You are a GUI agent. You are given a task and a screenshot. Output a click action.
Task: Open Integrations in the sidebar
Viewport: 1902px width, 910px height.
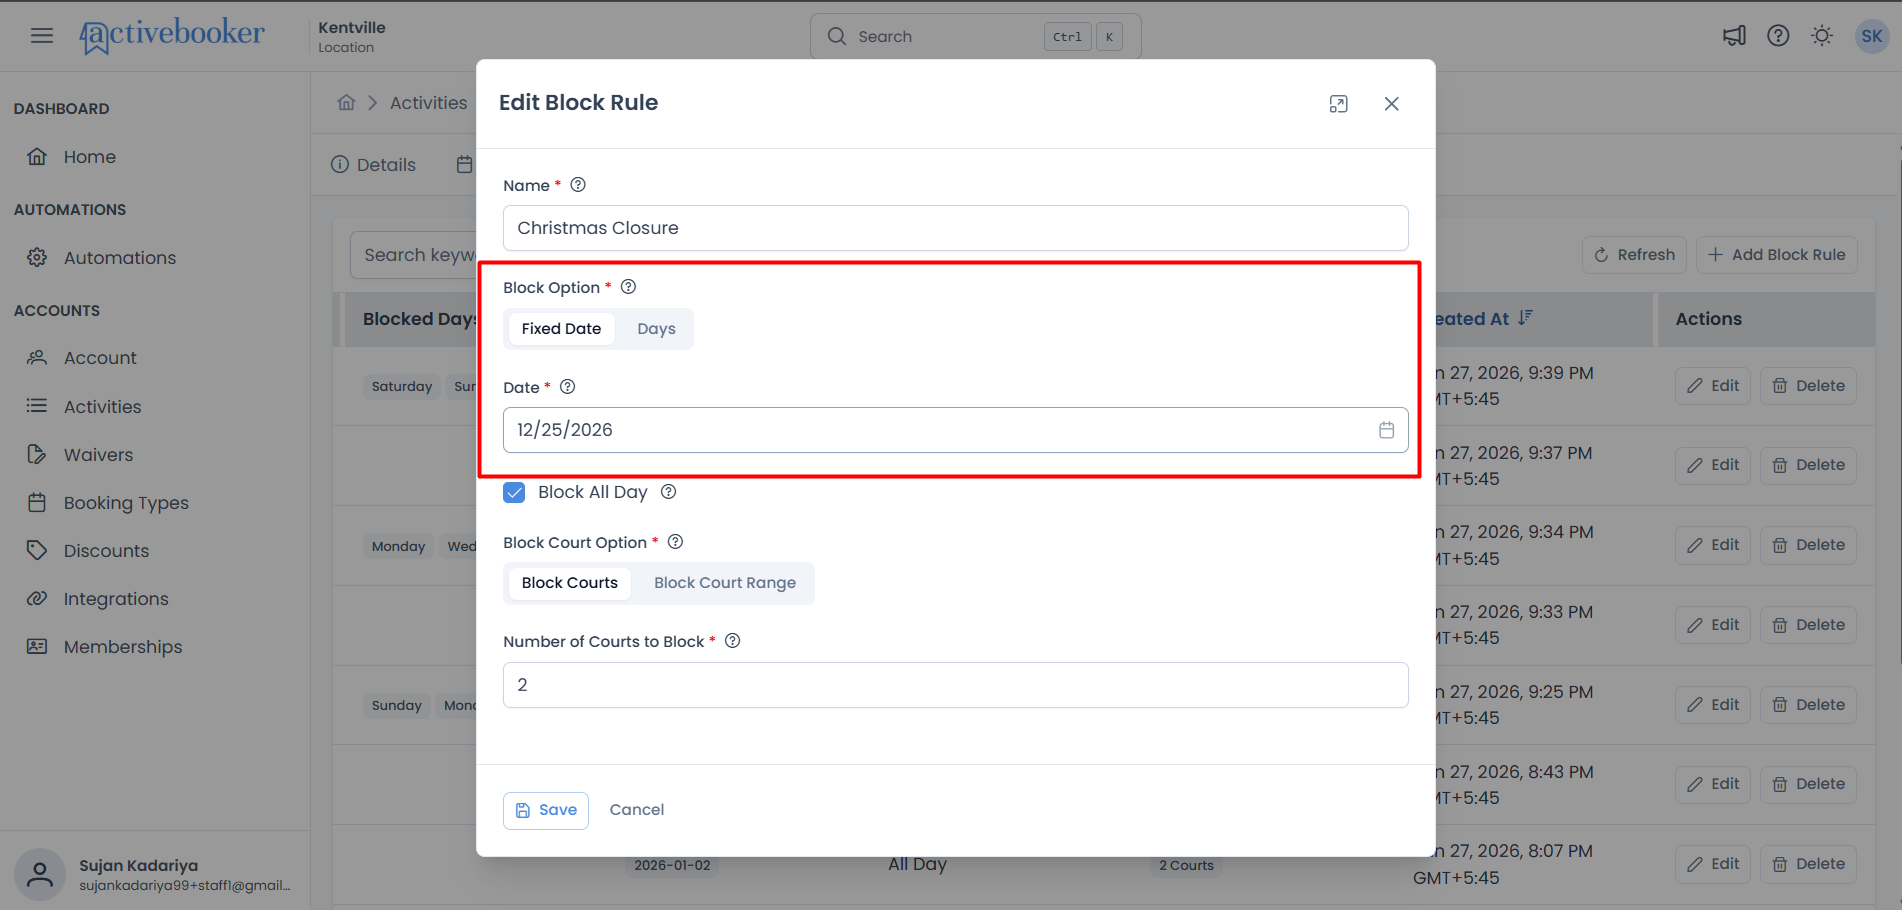[x=116, y=599]
